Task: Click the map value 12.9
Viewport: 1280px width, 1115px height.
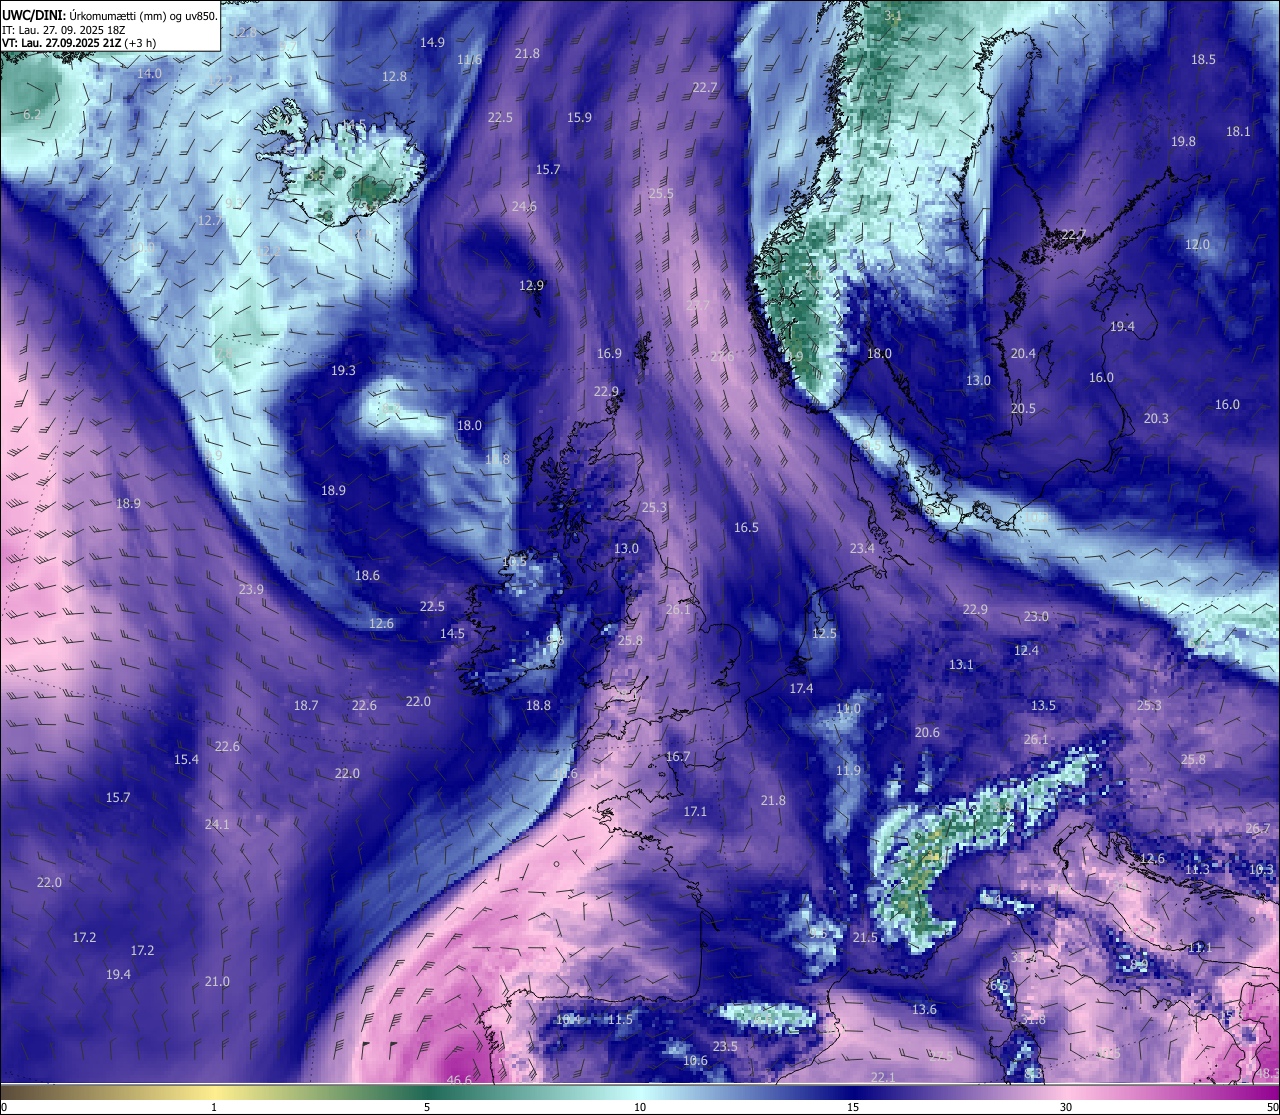Action: [531, 285]
